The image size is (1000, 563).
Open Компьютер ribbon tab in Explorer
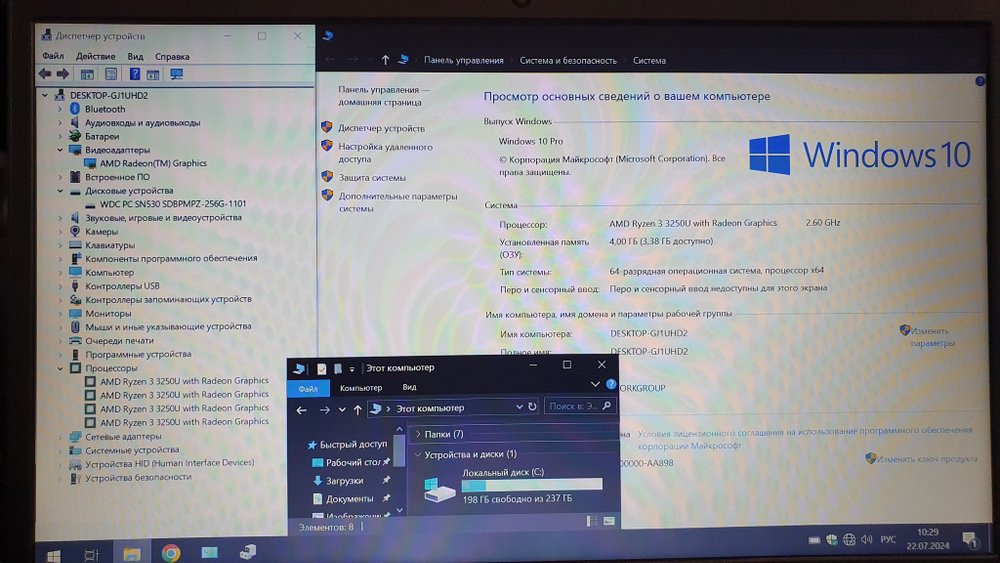[x=361, y=388]
